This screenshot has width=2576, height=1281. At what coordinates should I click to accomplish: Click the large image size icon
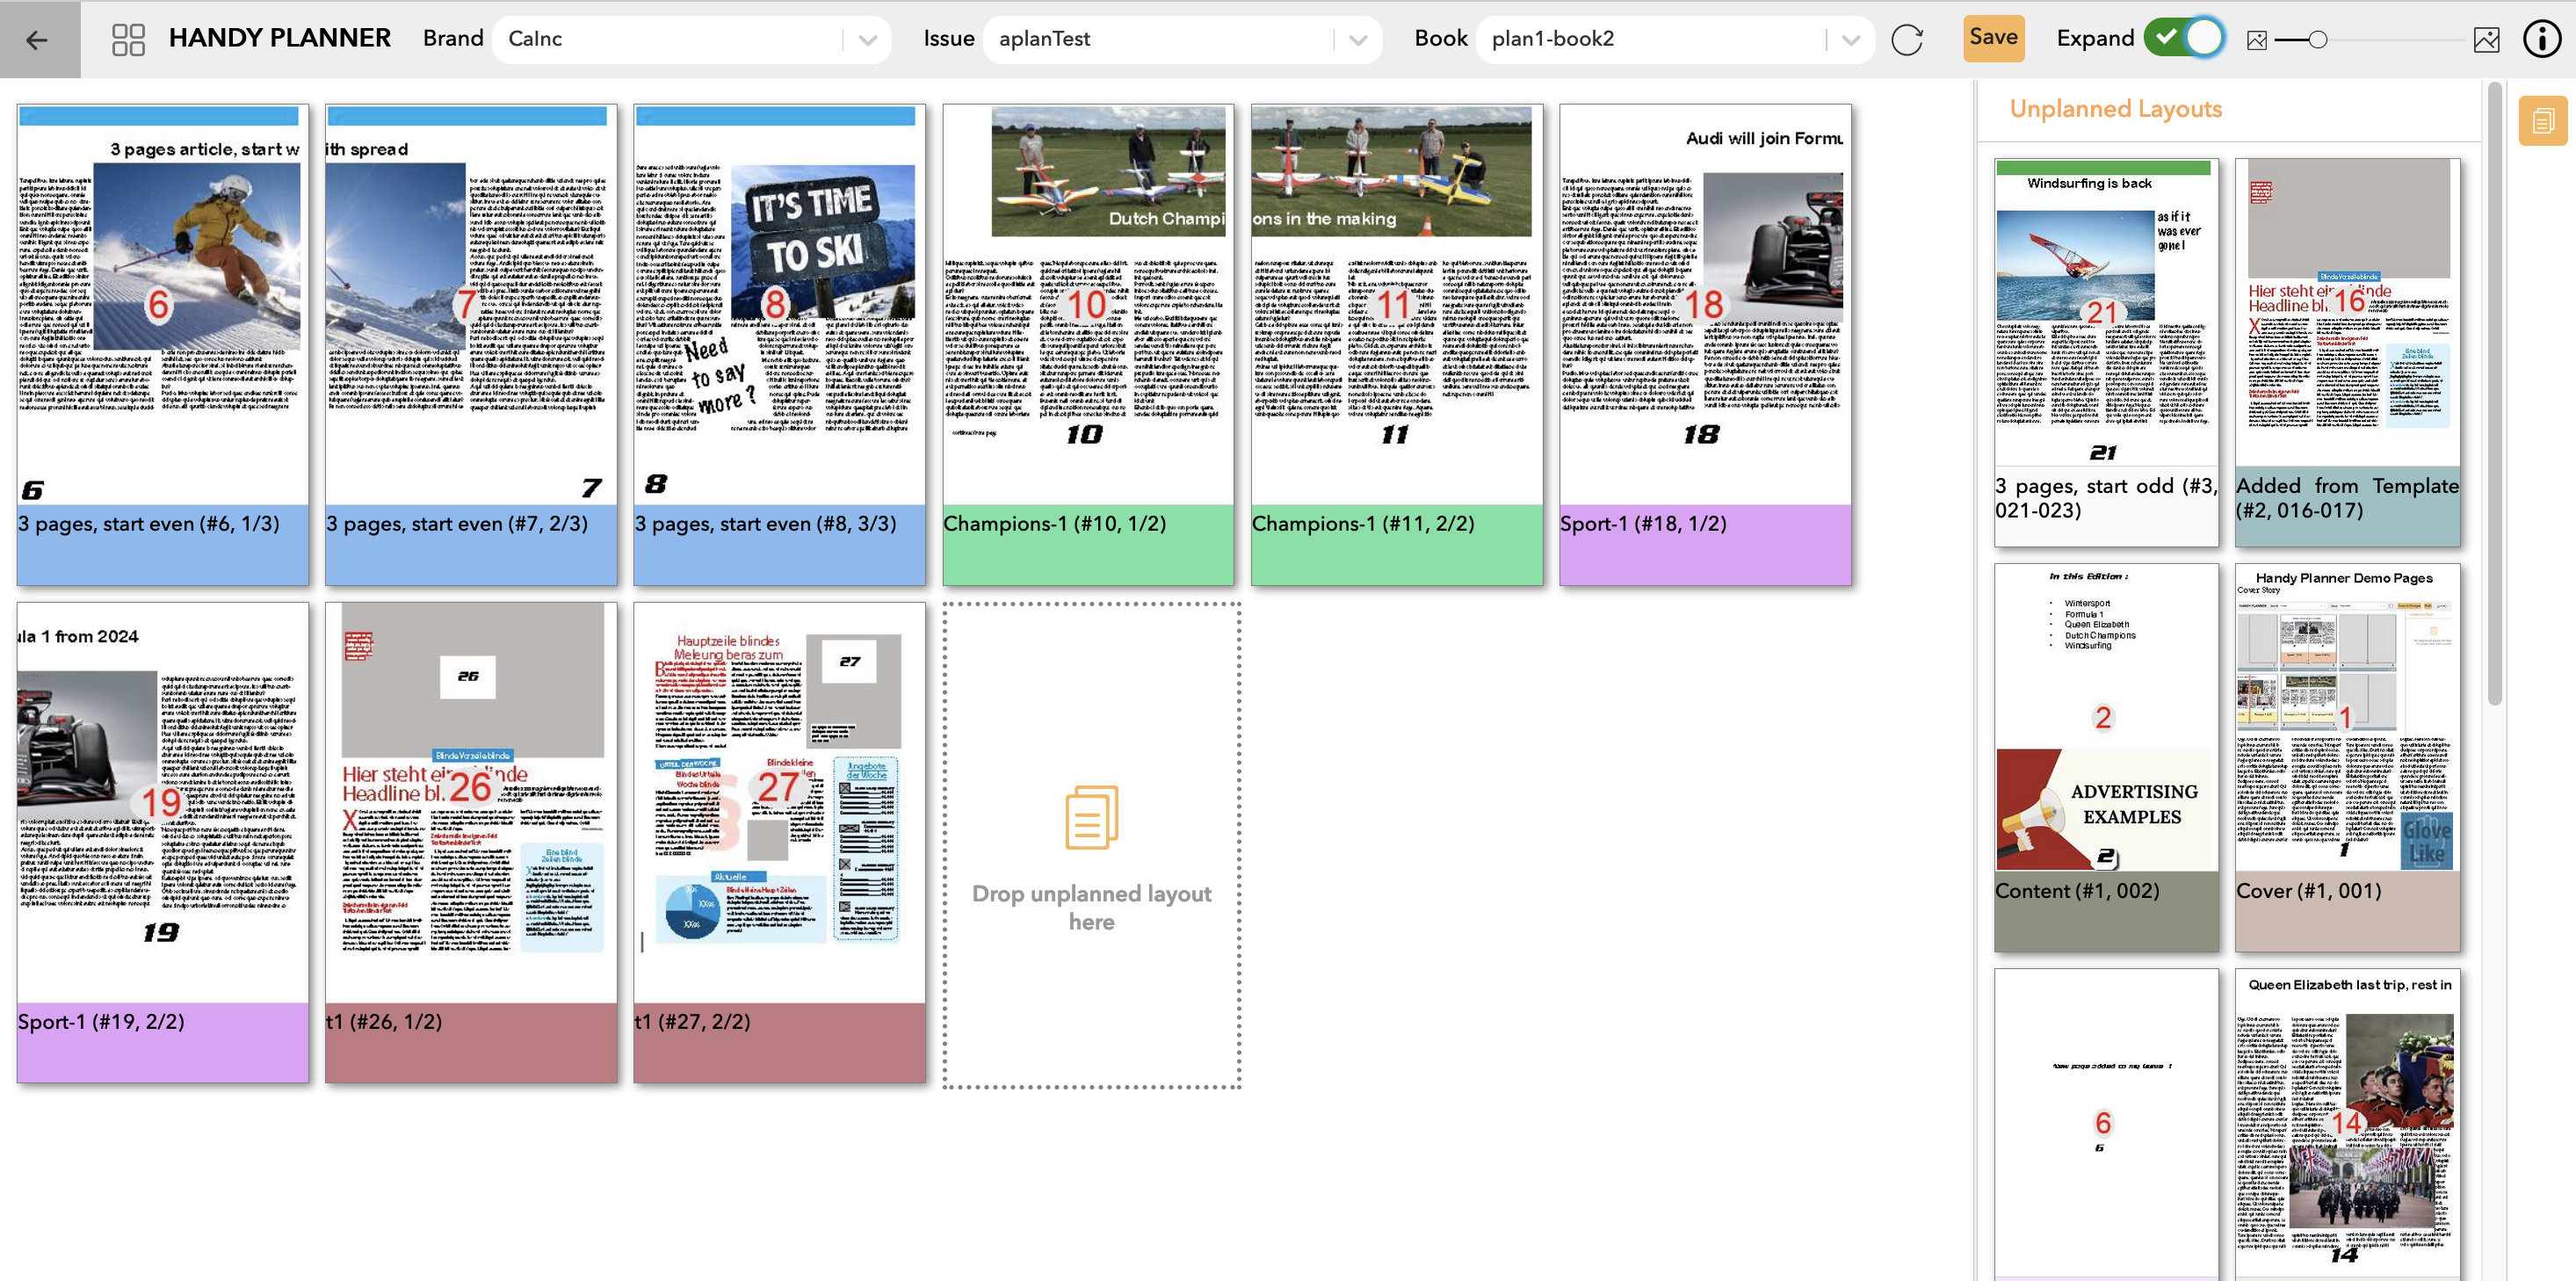(x=2486, y=40)
